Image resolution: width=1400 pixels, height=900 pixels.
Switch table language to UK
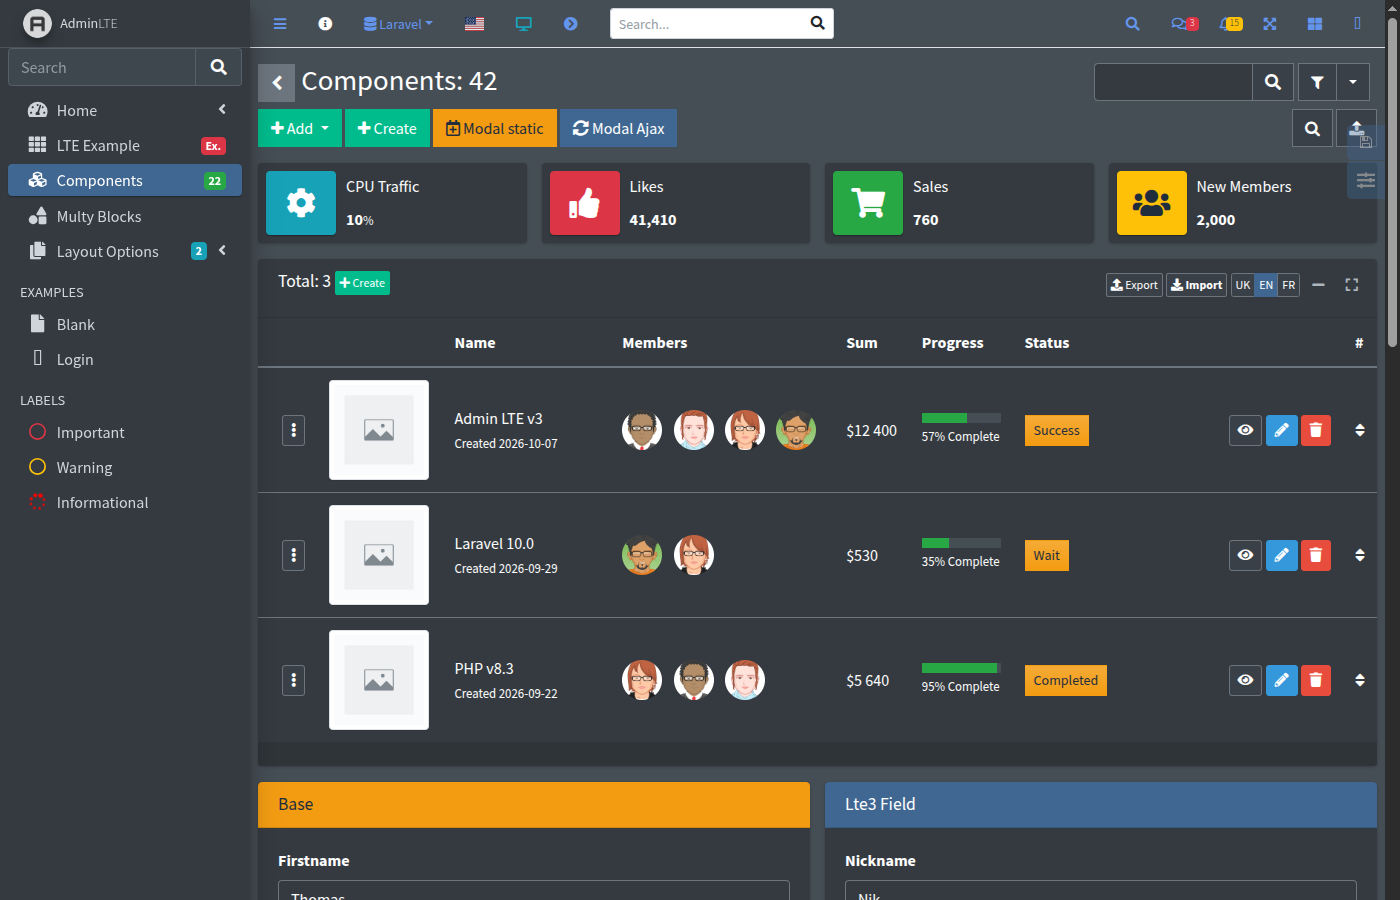coord(1243,285)
